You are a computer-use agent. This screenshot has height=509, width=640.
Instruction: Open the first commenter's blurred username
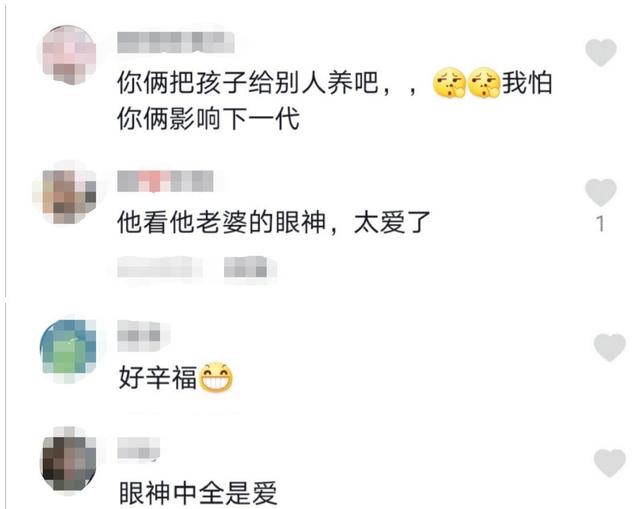[x=176, y=42]
